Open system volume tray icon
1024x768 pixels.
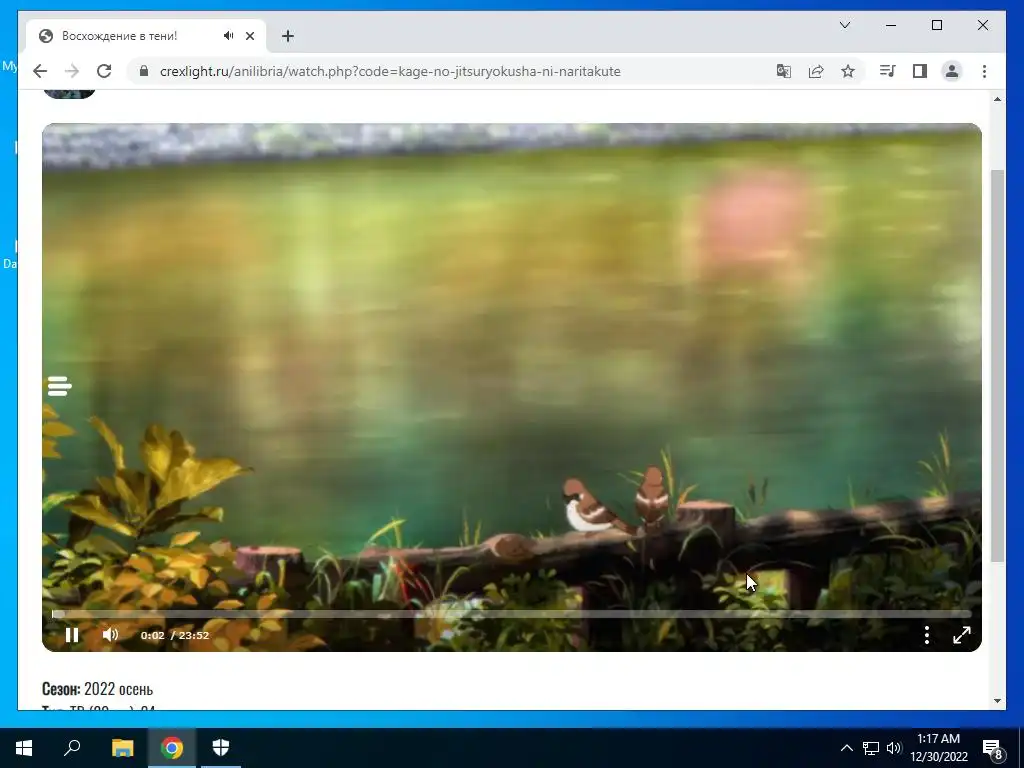pos(894,748)
